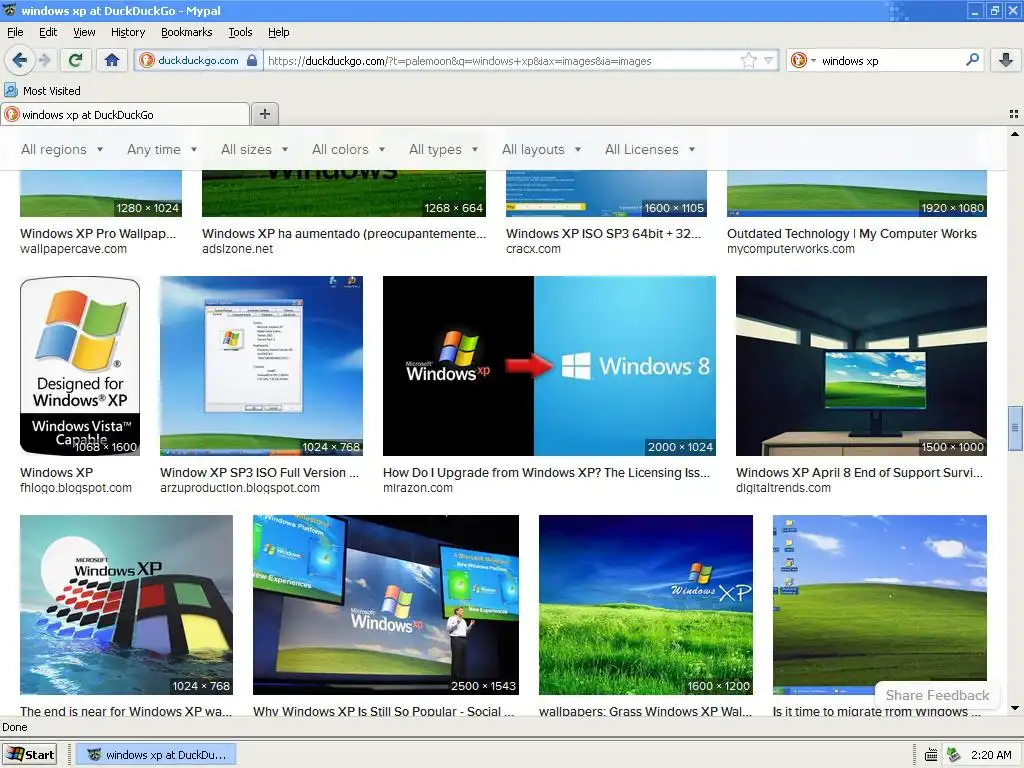Open 'Windows XP ha aumentado' result title
Image resolution: width=1024 pixels, height=768 pixels.
coord(344,234)
